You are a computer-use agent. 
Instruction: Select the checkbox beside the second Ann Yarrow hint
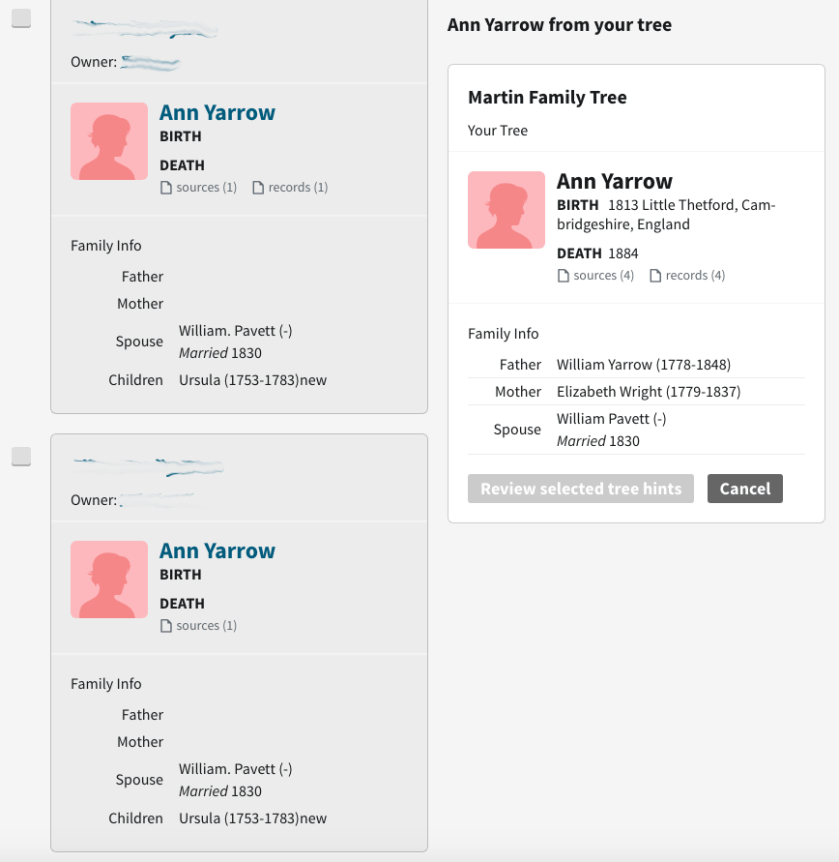(22, 456)
